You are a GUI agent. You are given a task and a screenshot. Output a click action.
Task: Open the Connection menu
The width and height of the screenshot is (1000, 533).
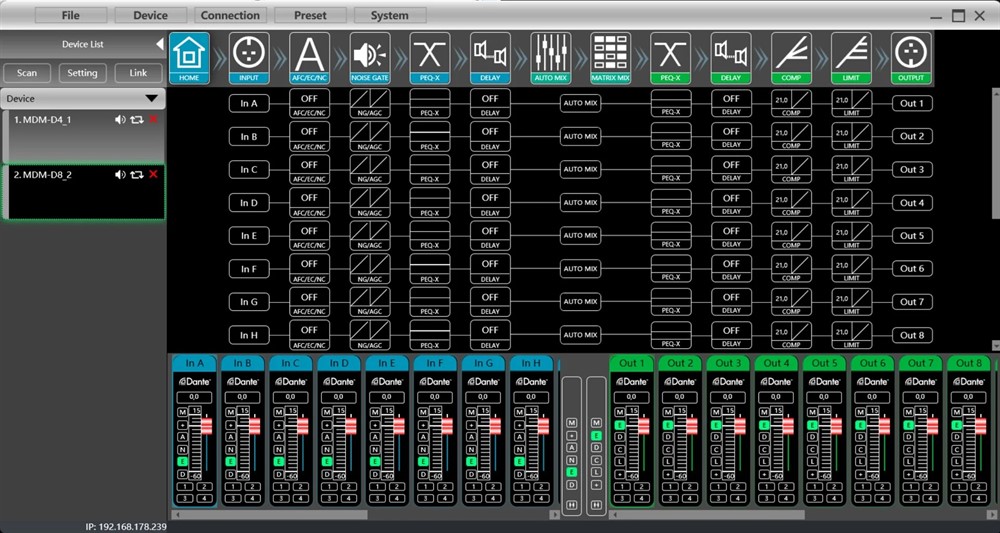(230, 15)
